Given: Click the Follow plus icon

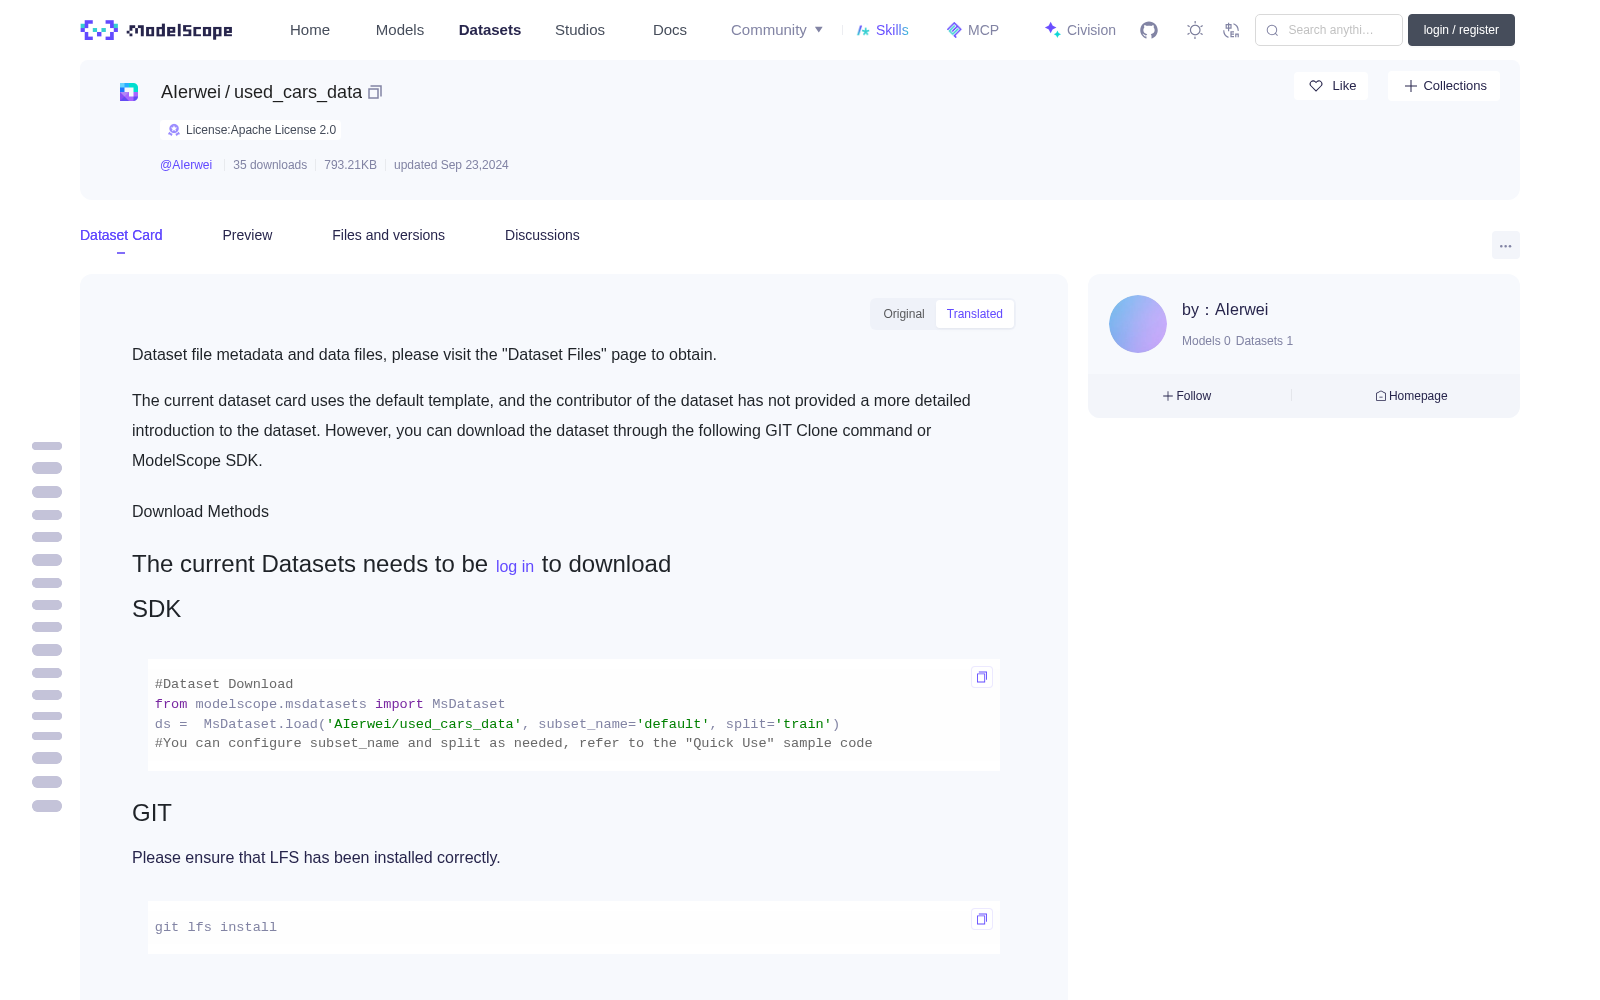Looking at the screenshot, I should point(1167,396).
